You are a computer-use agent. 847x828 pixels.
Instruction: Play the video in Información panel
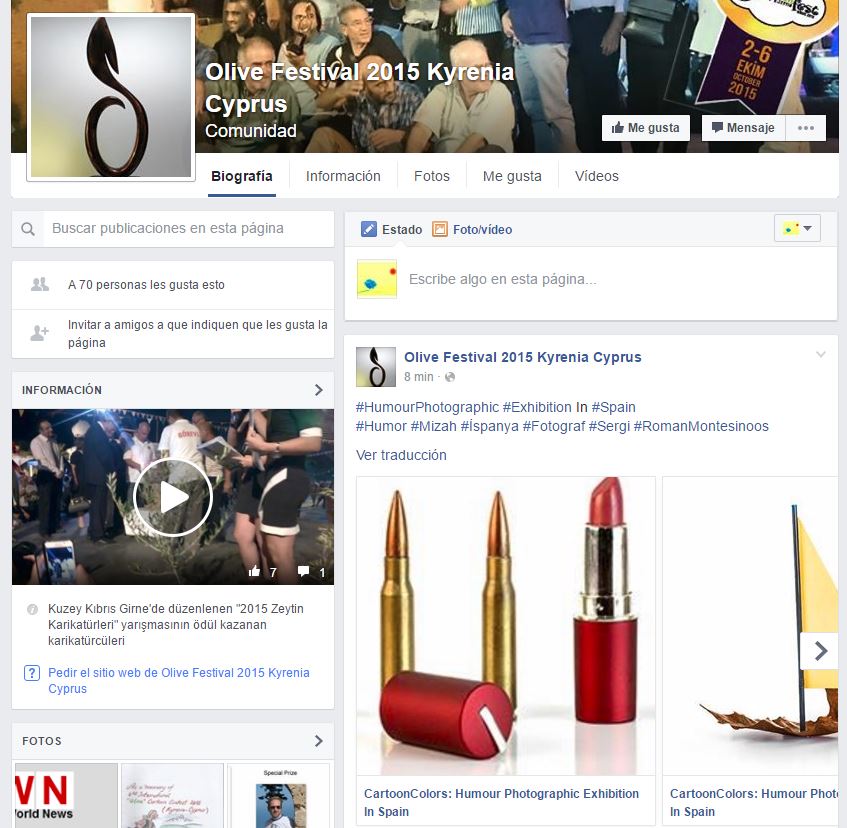[172, 497]
